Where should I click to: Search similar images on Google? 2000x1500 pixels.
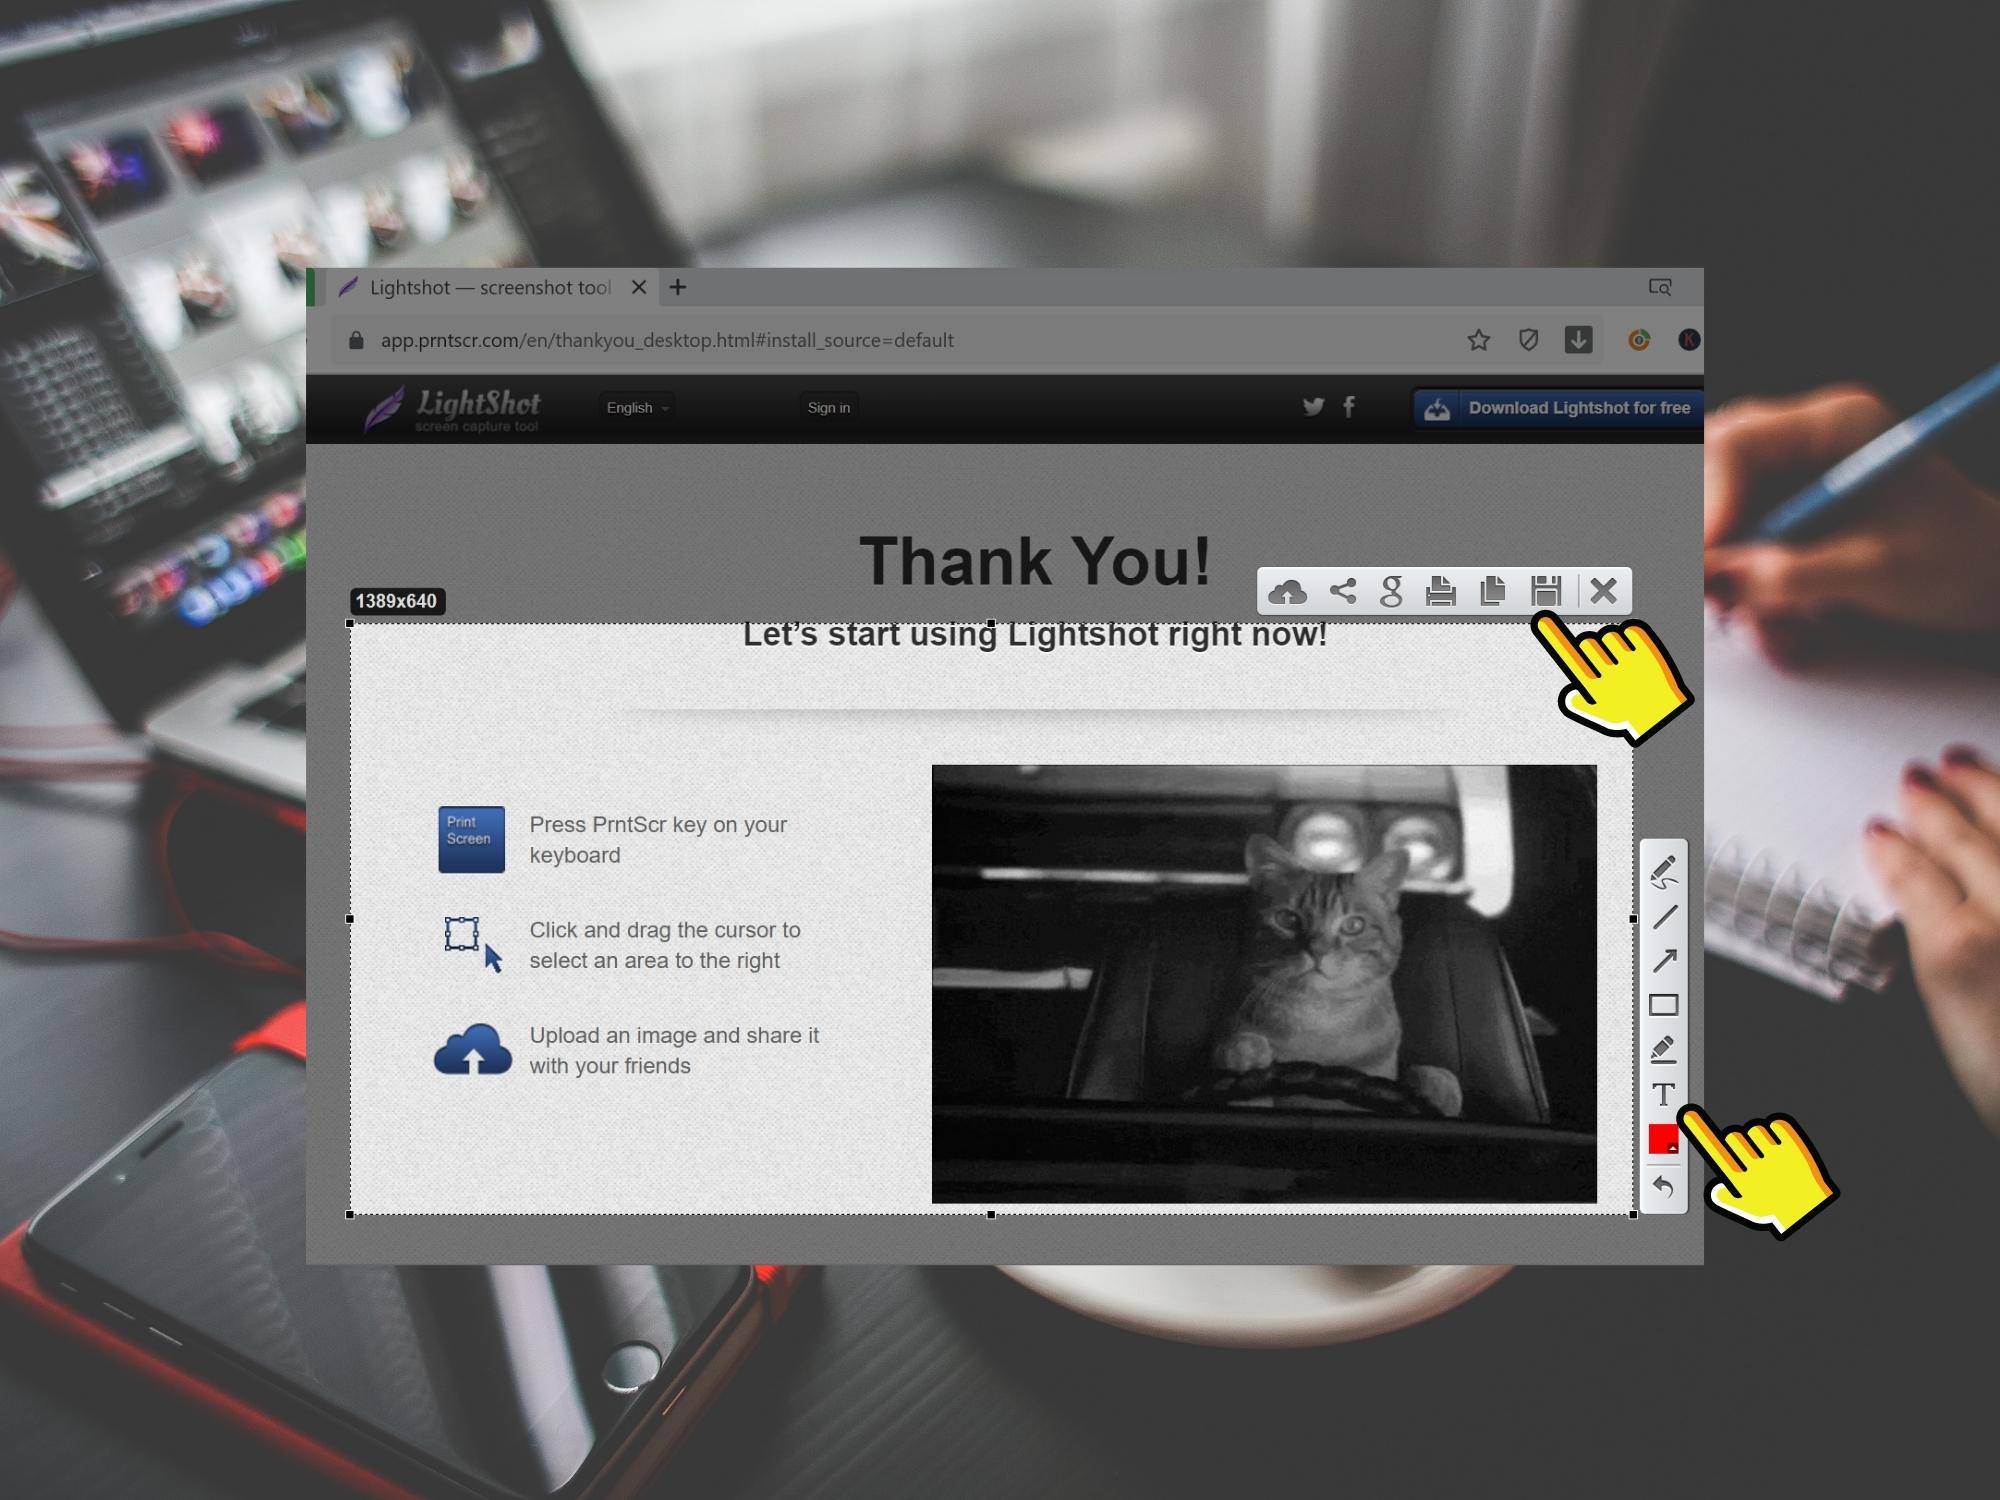pos(1391,592)
